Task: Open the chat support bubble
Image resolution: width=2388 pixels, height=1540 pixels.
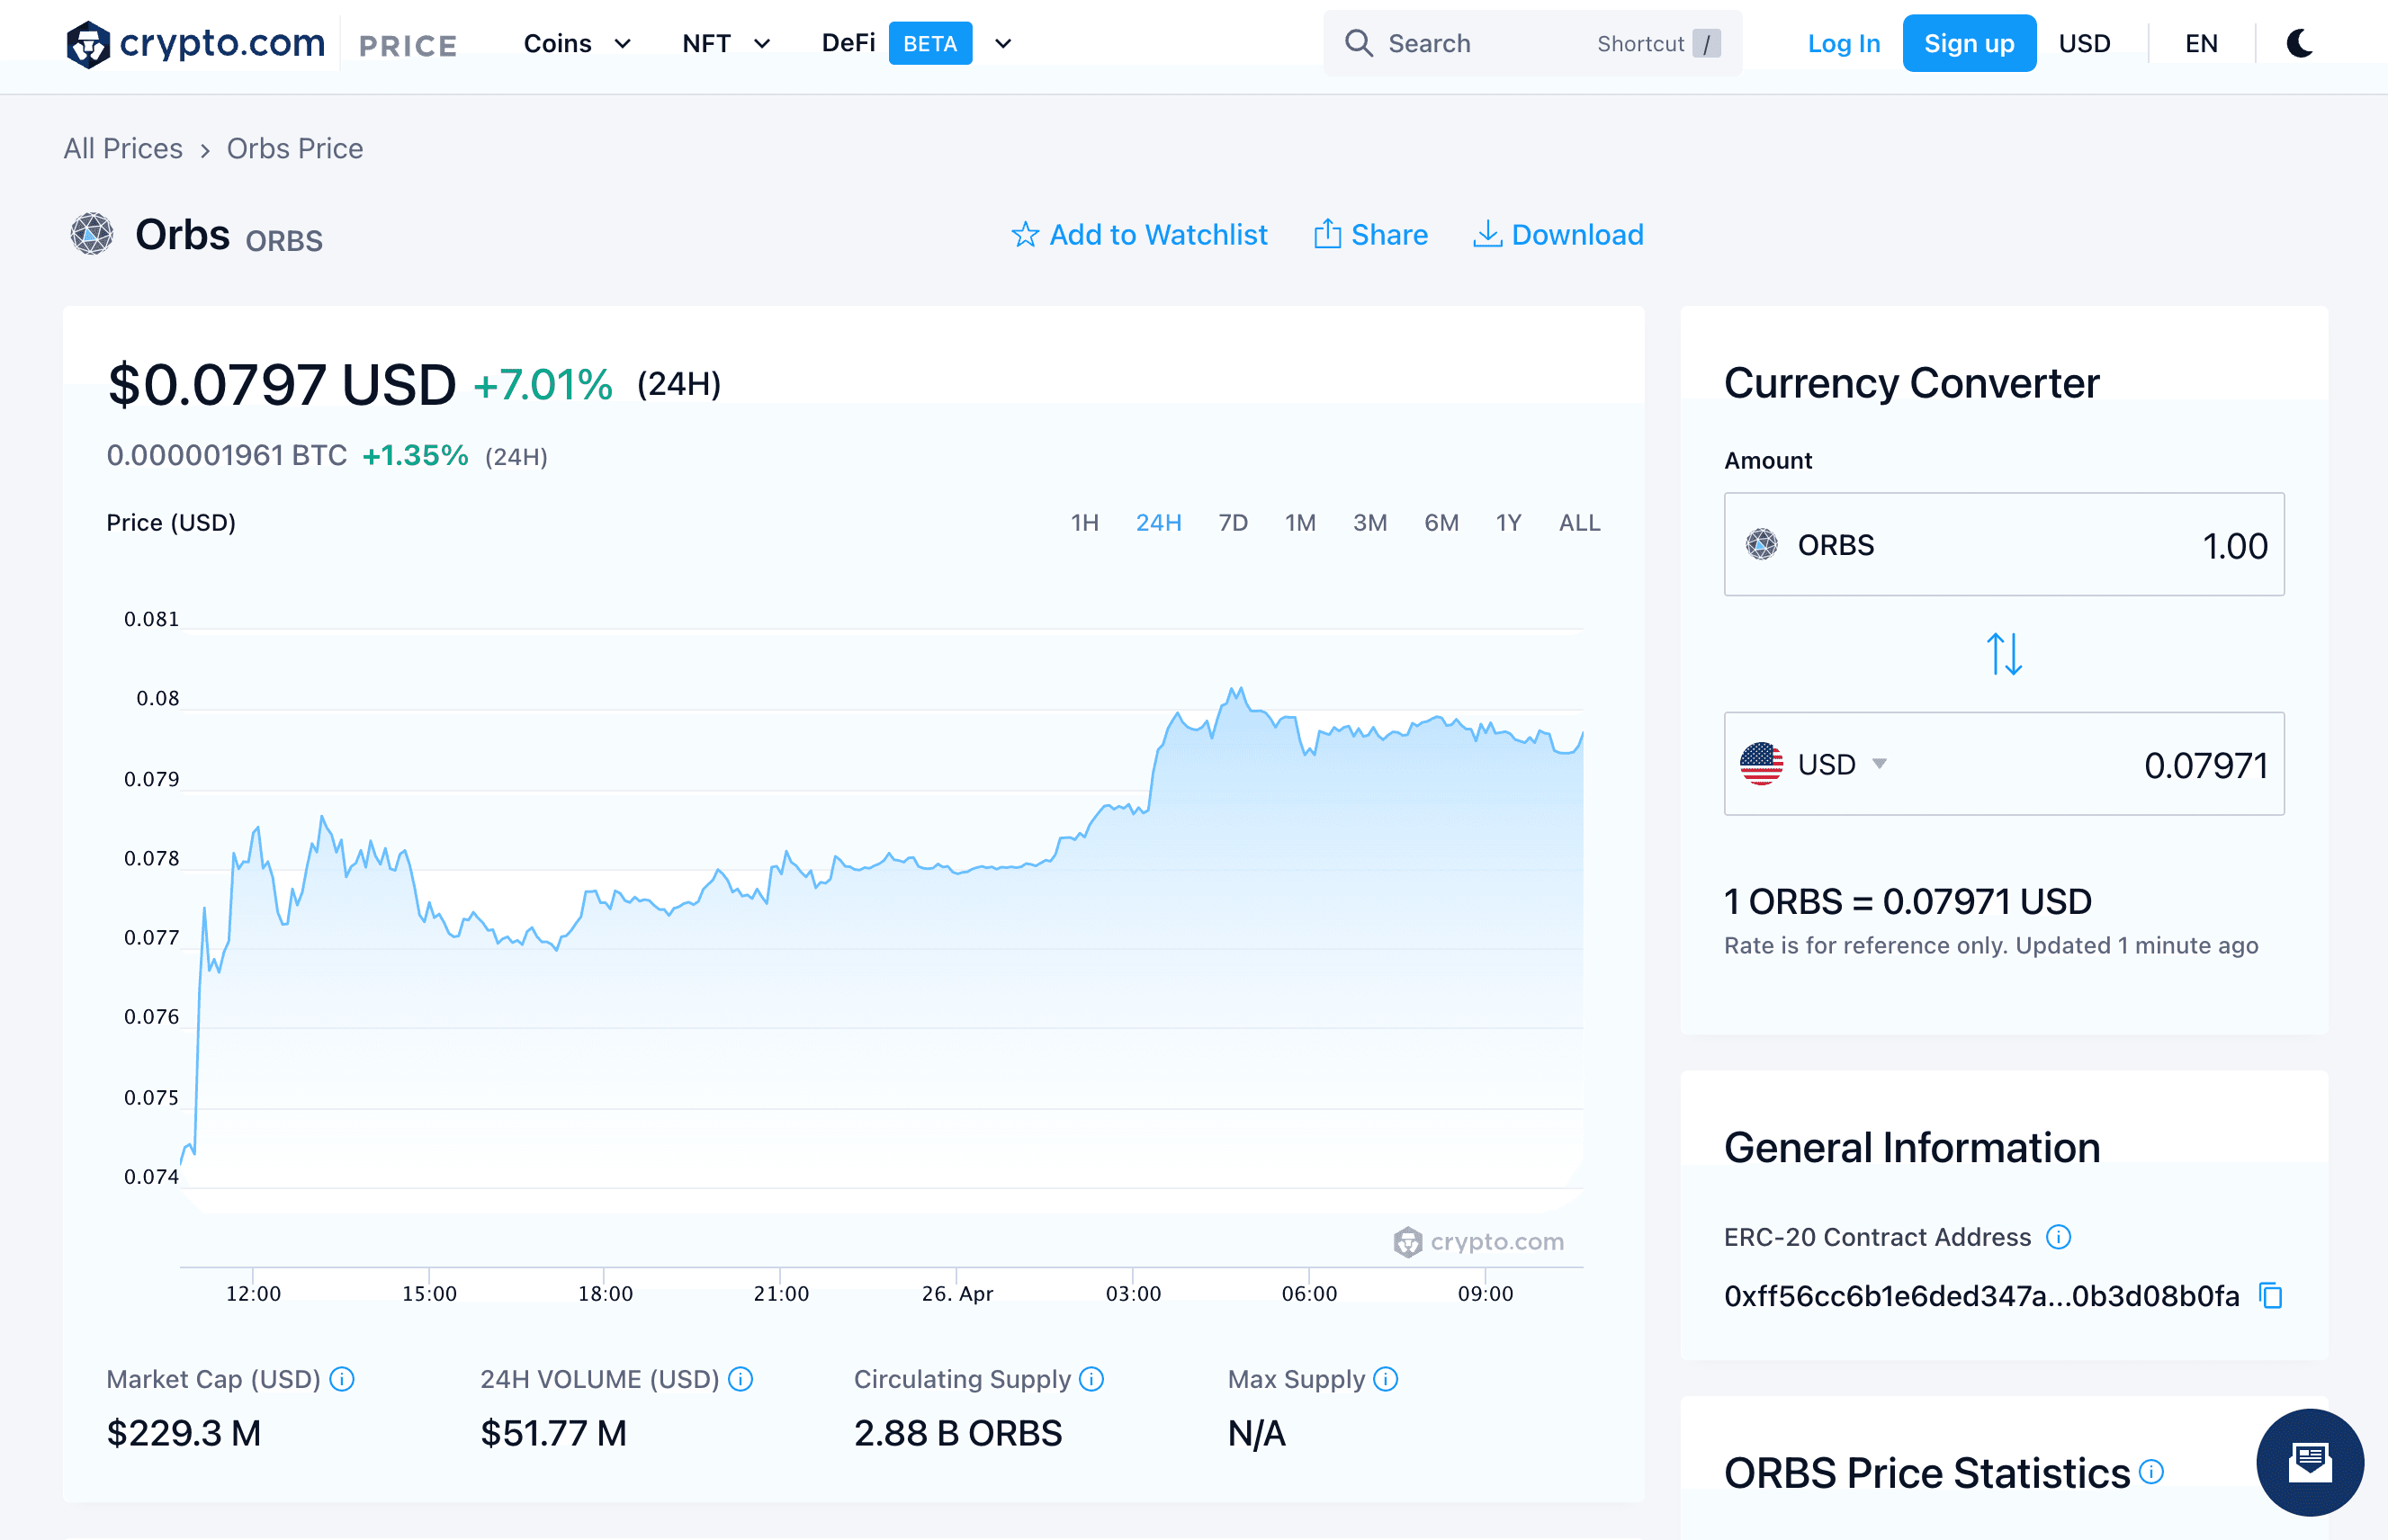Action: pos(2310,1462)
